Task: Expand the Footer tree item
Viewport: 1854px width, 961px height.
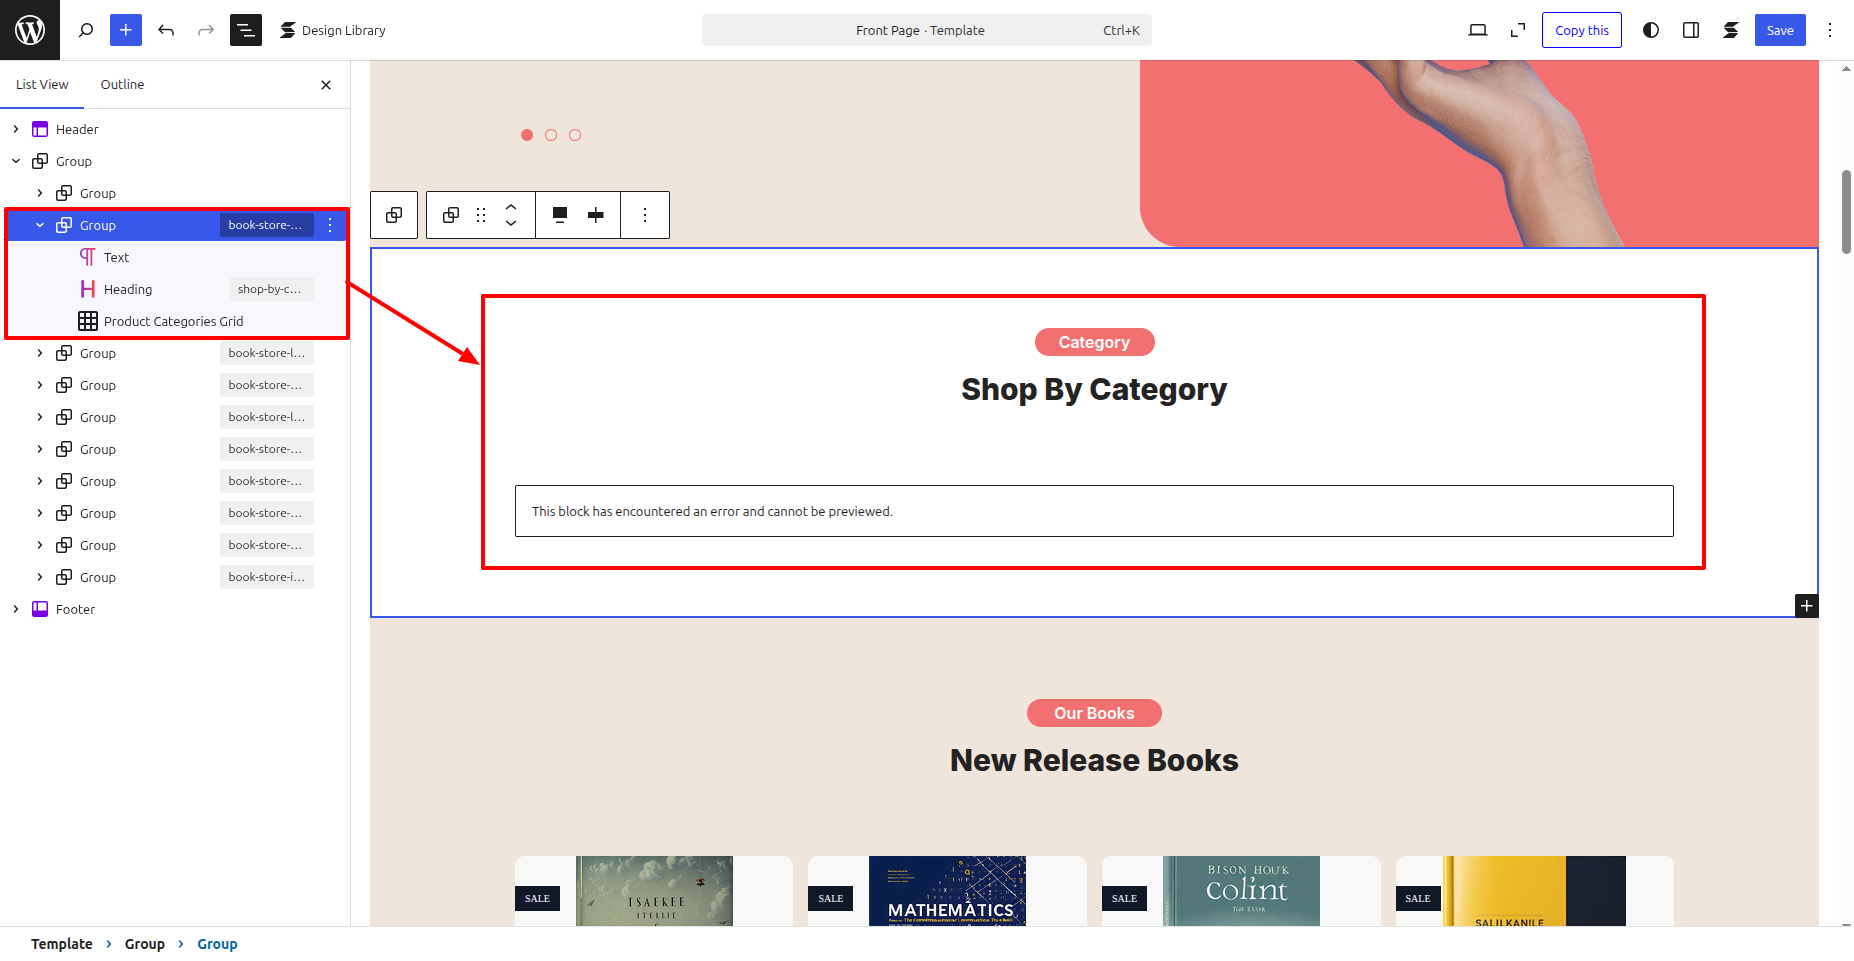Action: 16,609
